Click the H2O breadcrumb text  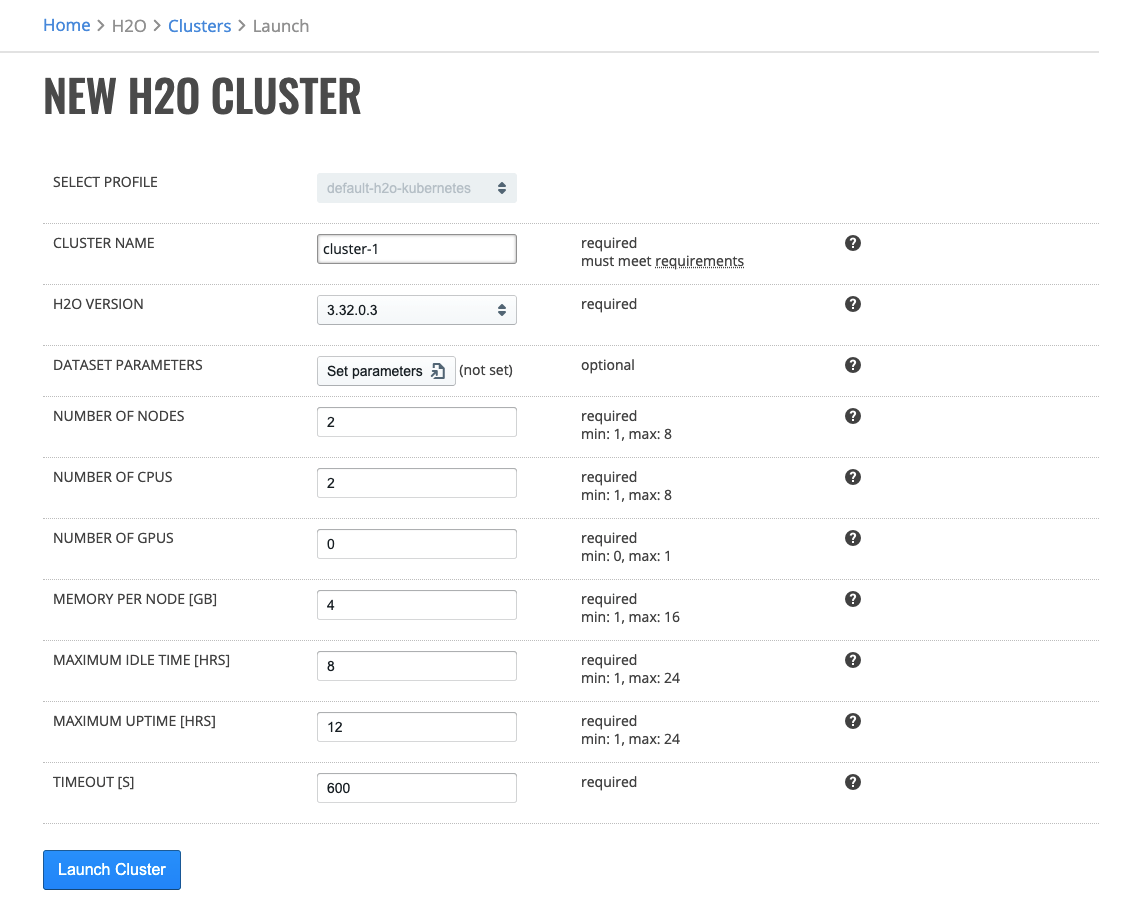click(129, 26)
